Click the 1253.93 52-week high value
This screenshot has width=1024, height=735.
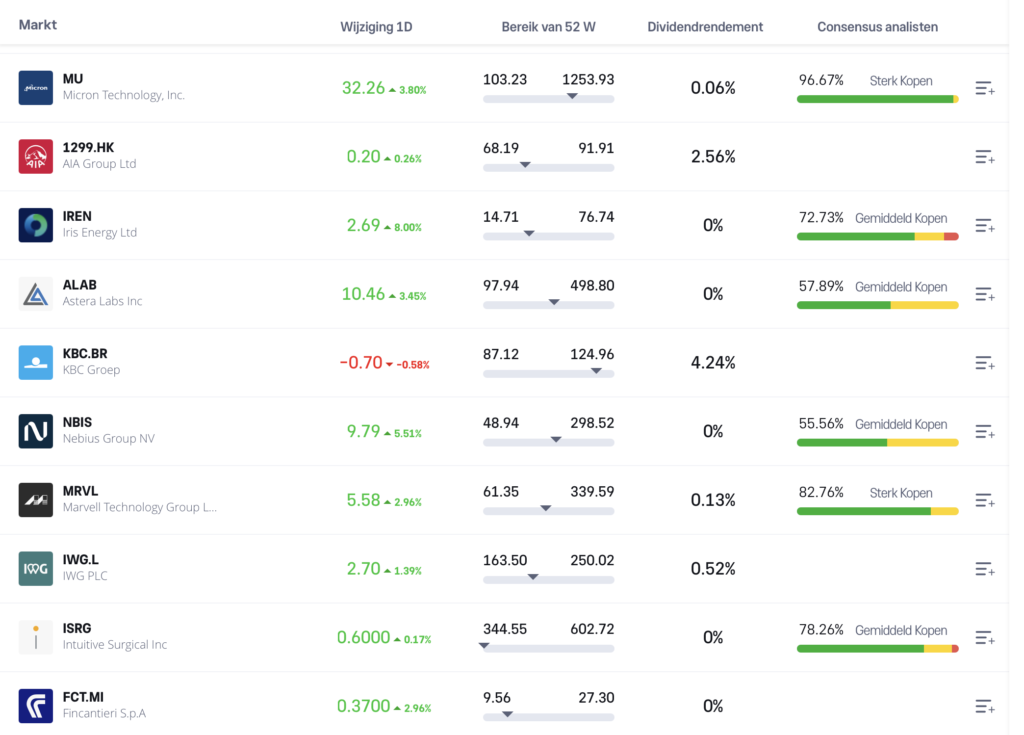pyautogui.click(x=588, y=79)
